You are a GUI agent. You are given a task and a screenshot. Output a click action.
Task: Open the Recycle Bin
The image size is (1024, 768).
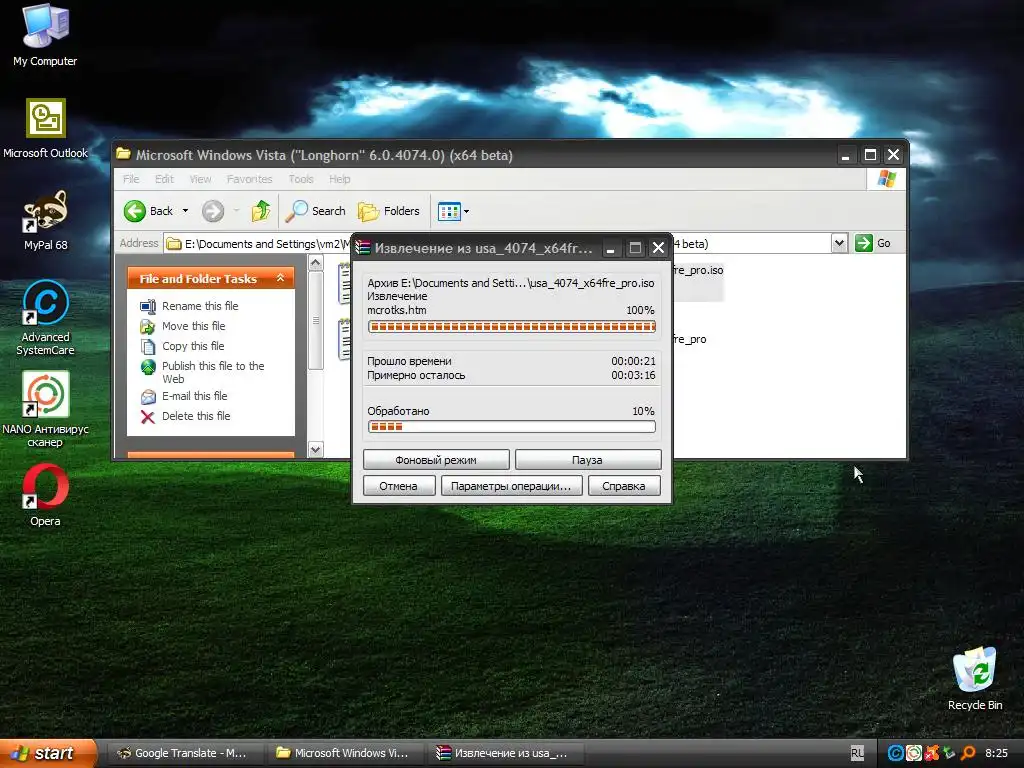(x=974, y=679)
